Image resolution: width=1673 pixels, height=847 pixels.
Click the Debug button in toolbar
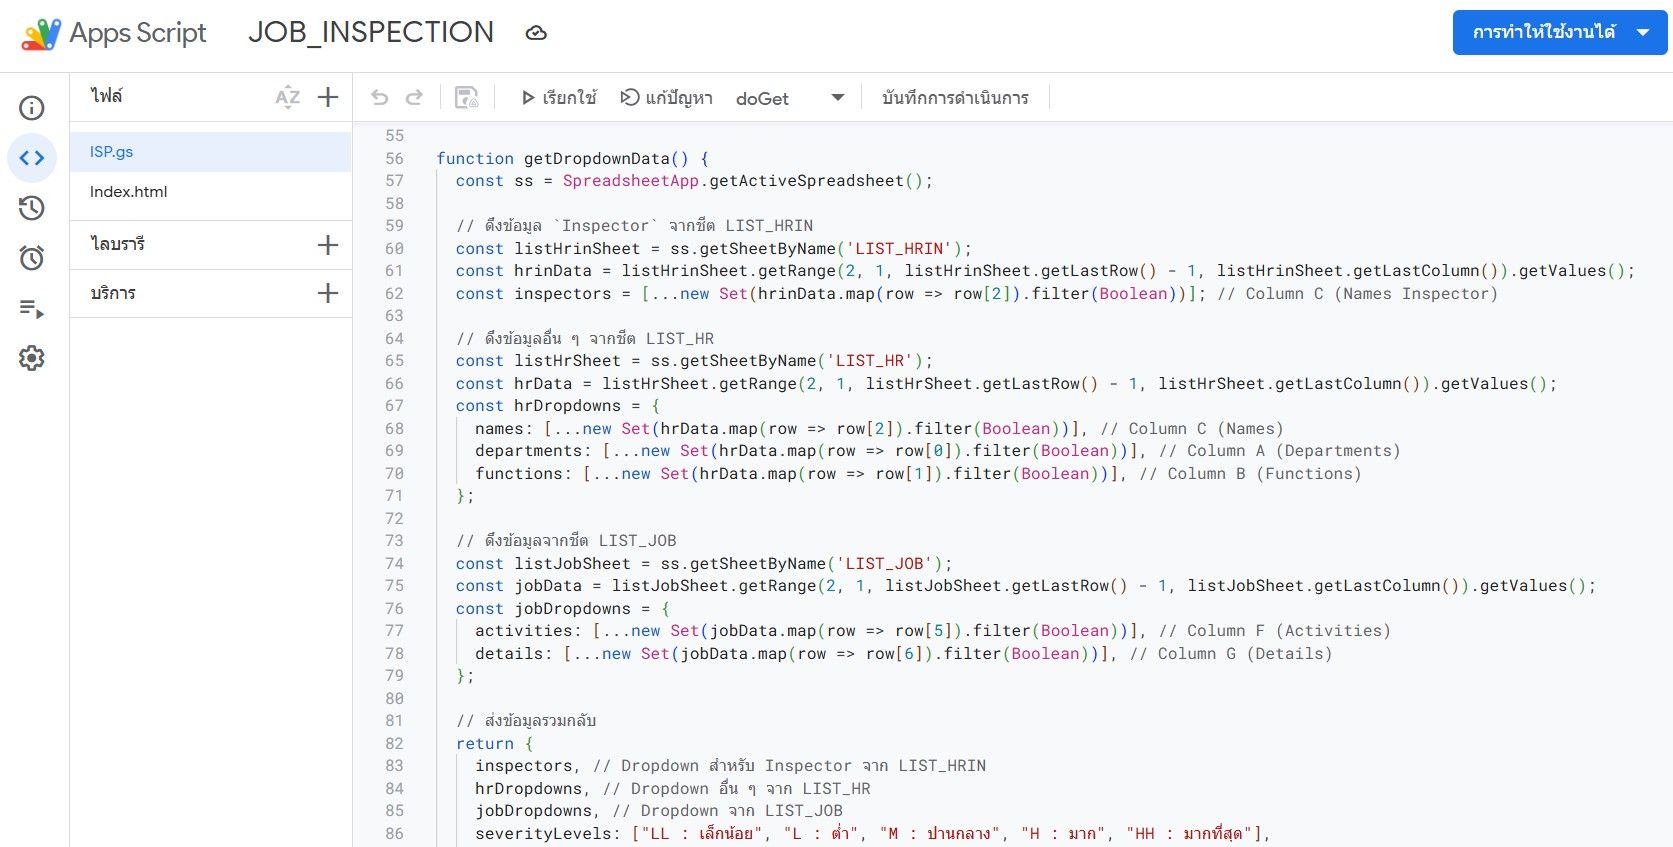[x=667, y=98]
